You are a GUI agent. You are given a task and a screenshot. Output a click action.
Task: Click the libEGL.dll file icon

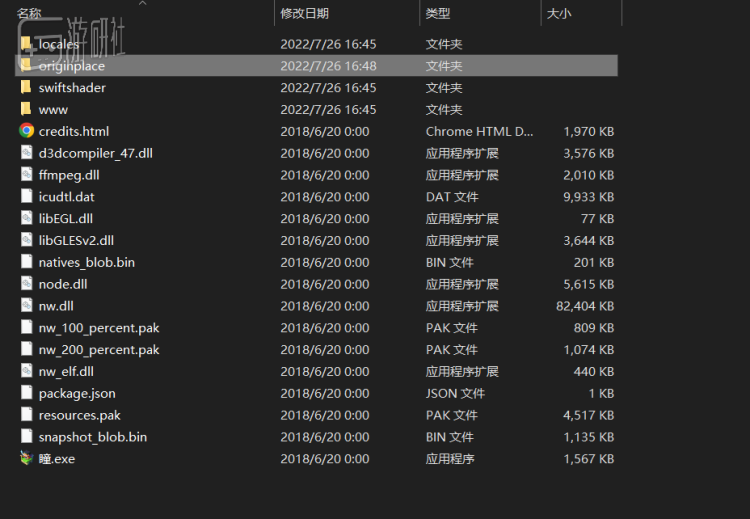[26, 219]
